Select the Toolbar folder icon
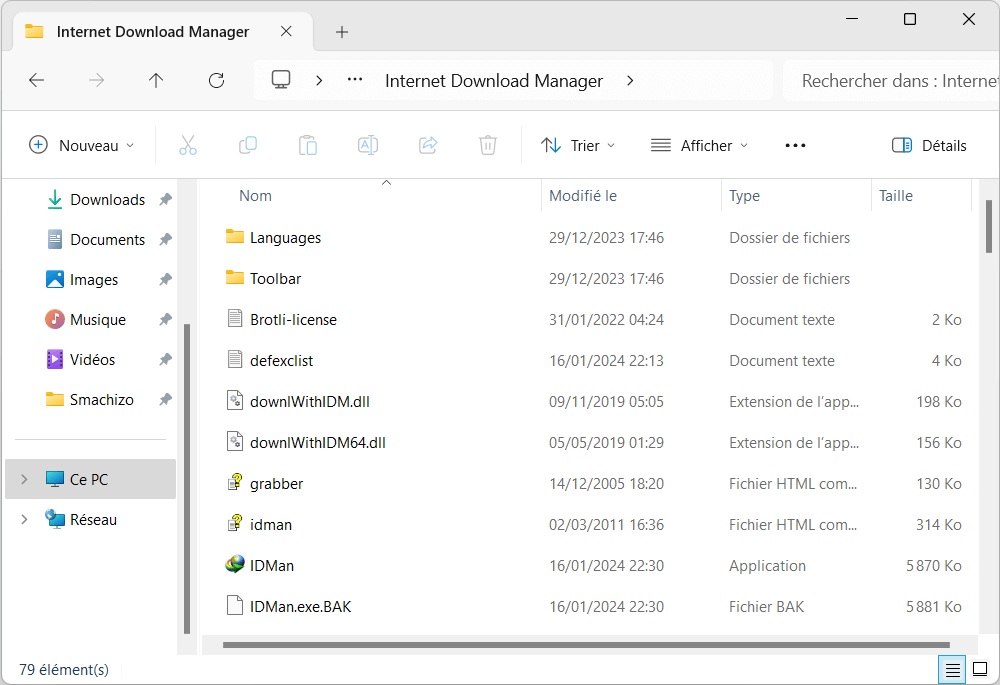The height and width of the screenshot is (685, 1000). point(235,277)
